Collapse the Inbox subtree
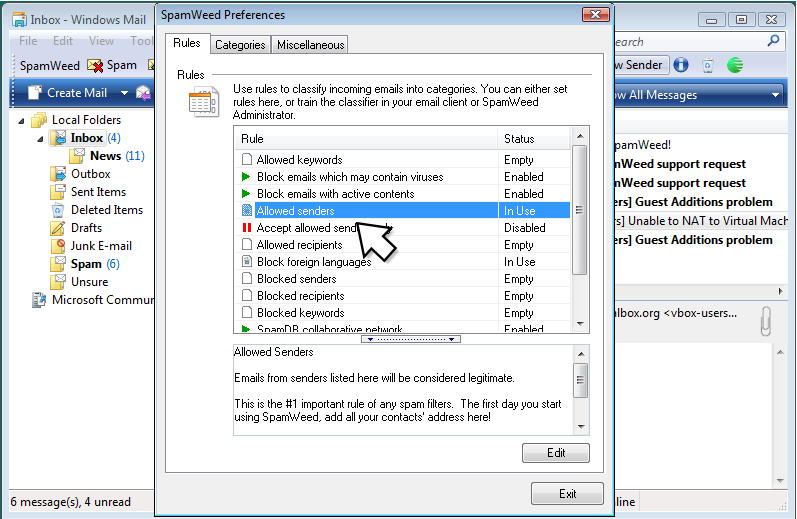The width and height of the screenshot is (797, 519). (40, 139)
